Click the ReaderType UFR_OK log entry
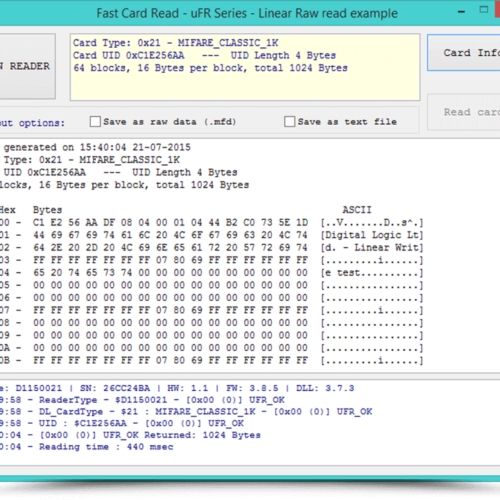Image resolution: width=500 pixels, height=500 pixels. click(x=142, y=400)
